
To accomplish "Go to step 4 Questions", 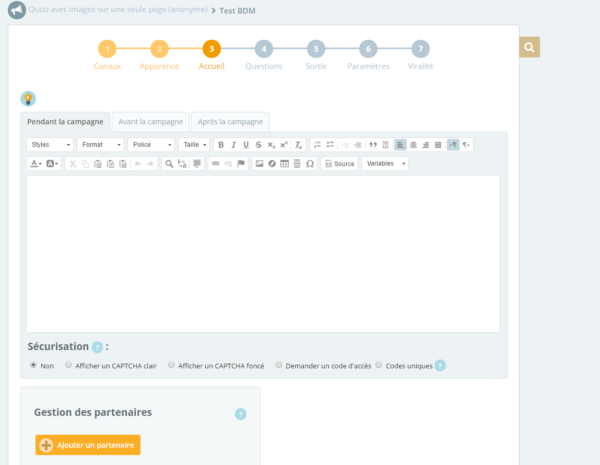I will click(x=263, y=49).
